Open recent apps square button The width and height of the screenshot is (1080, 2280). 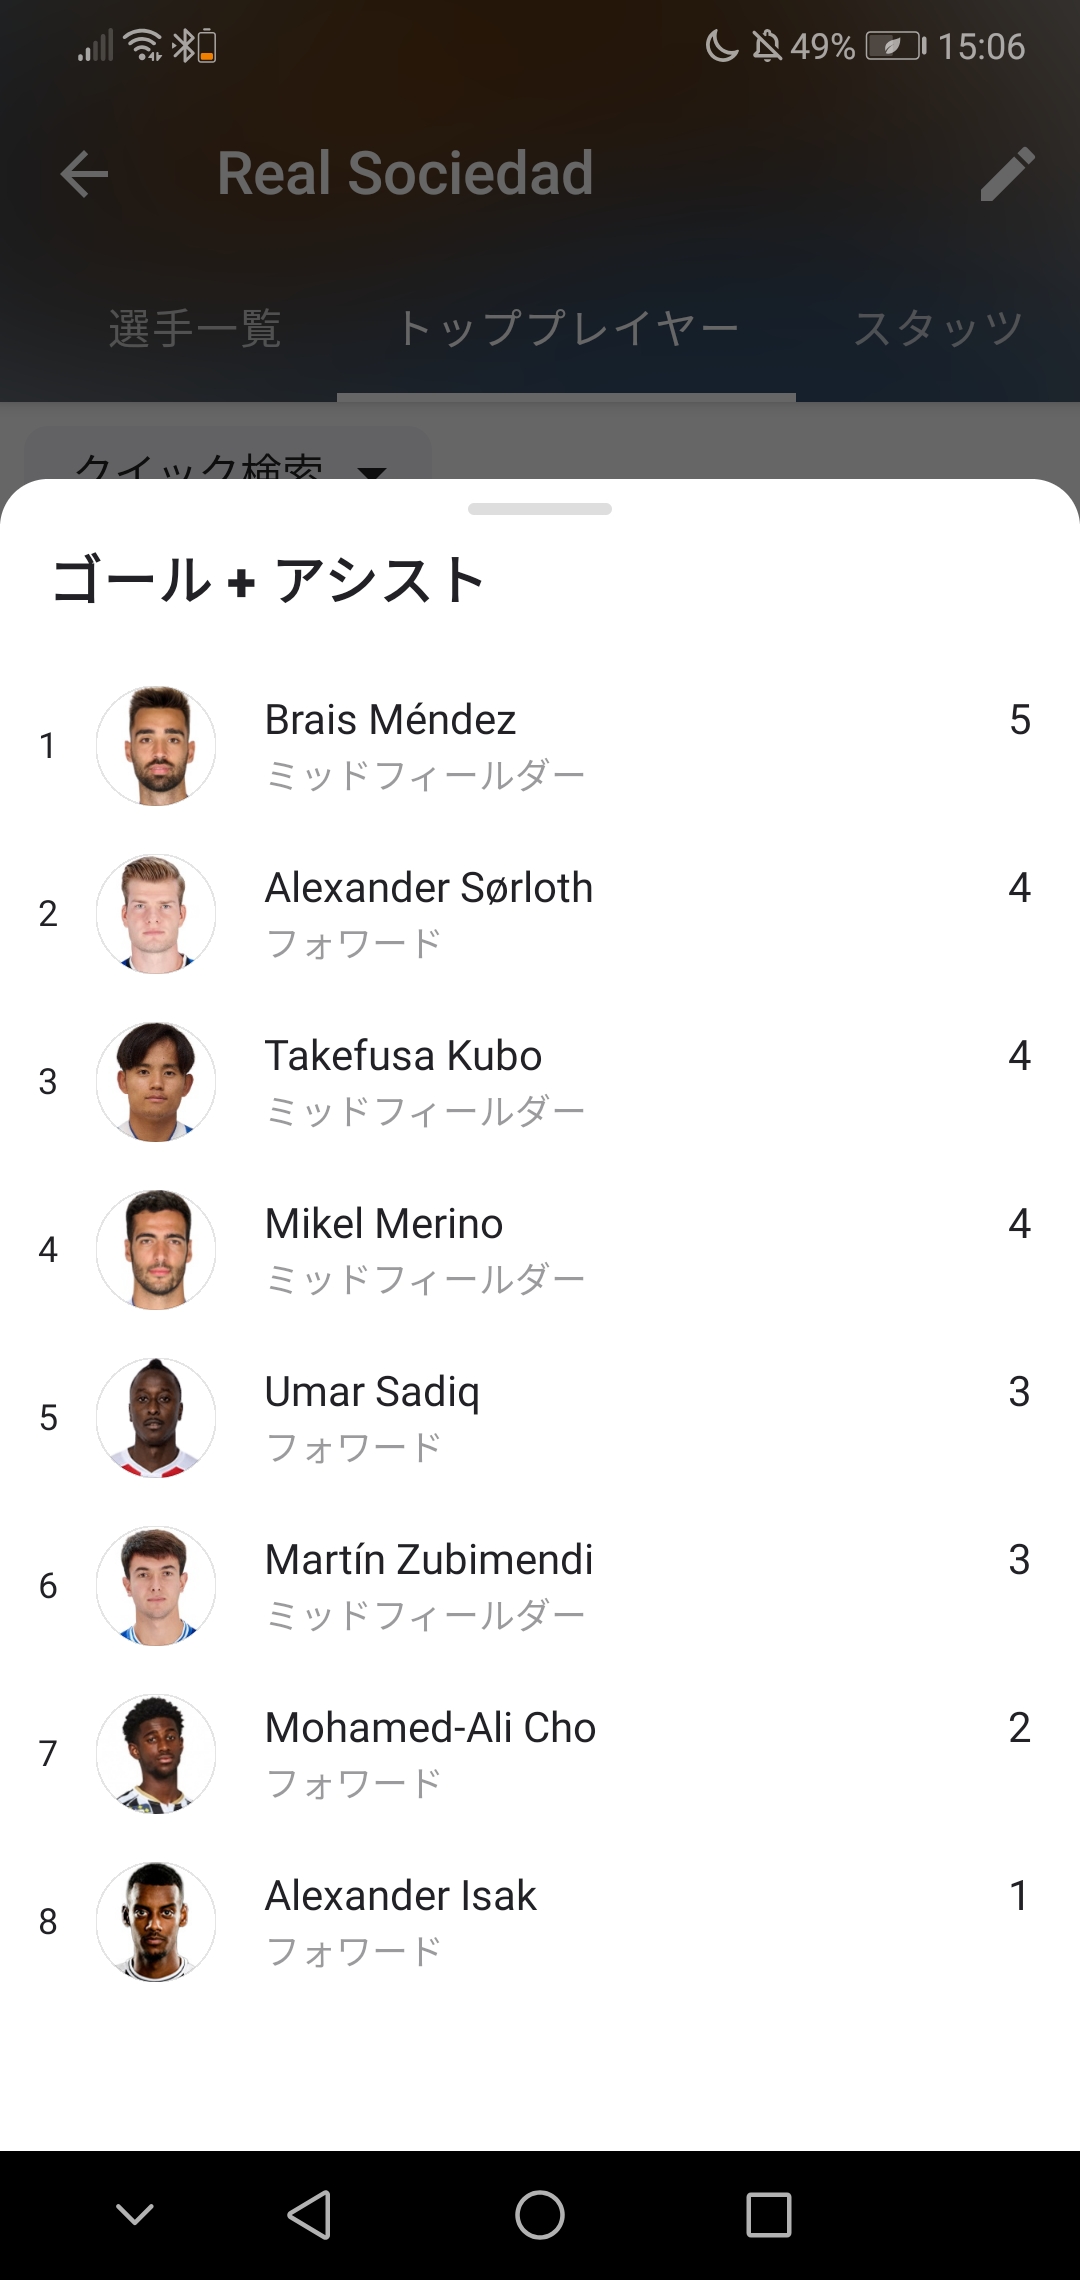(768, 2214)
